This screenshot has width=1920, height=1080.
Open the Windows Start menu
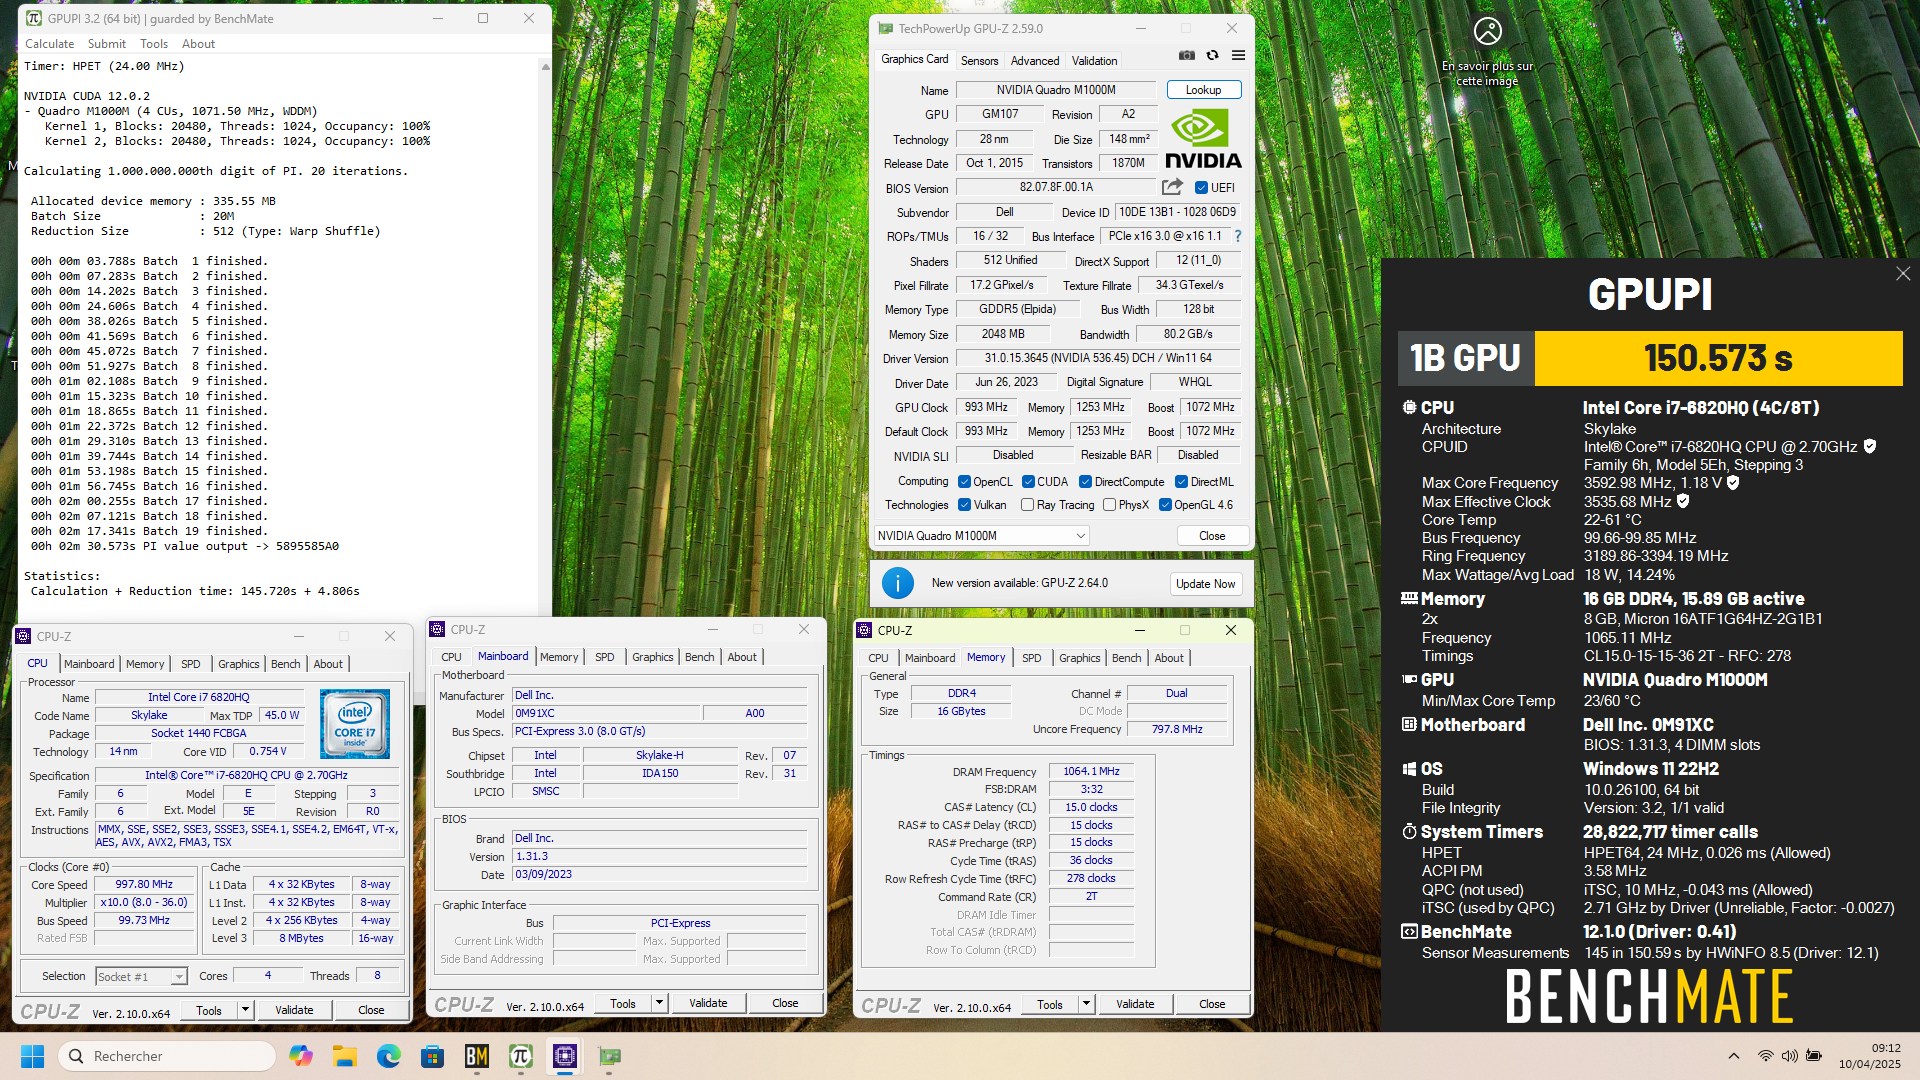click(32, 1056)
